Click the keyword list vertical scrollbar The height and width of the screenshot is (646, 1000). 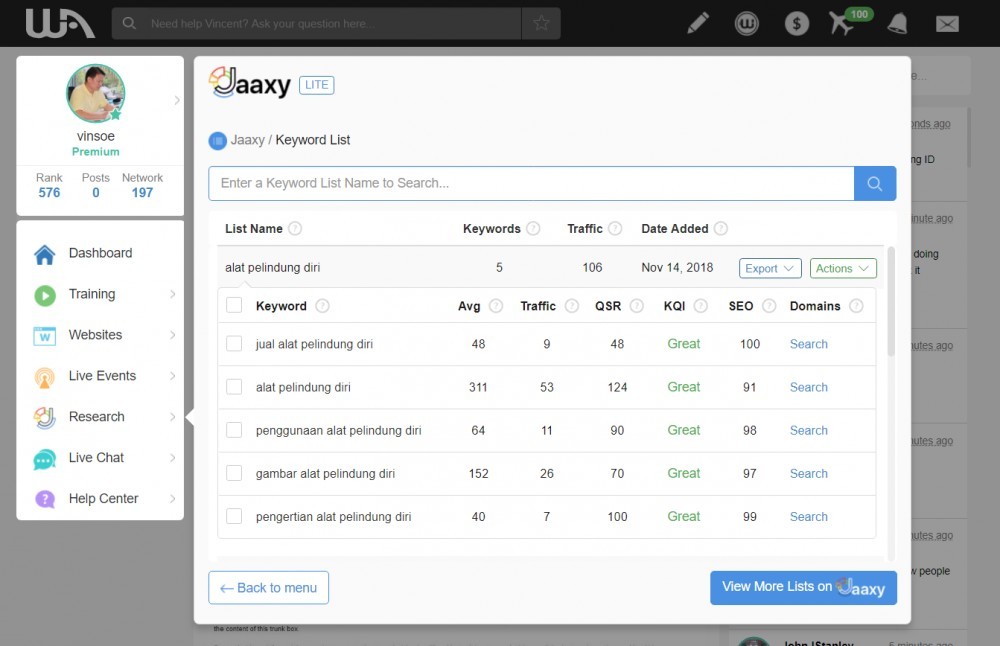tap(891, 301)
